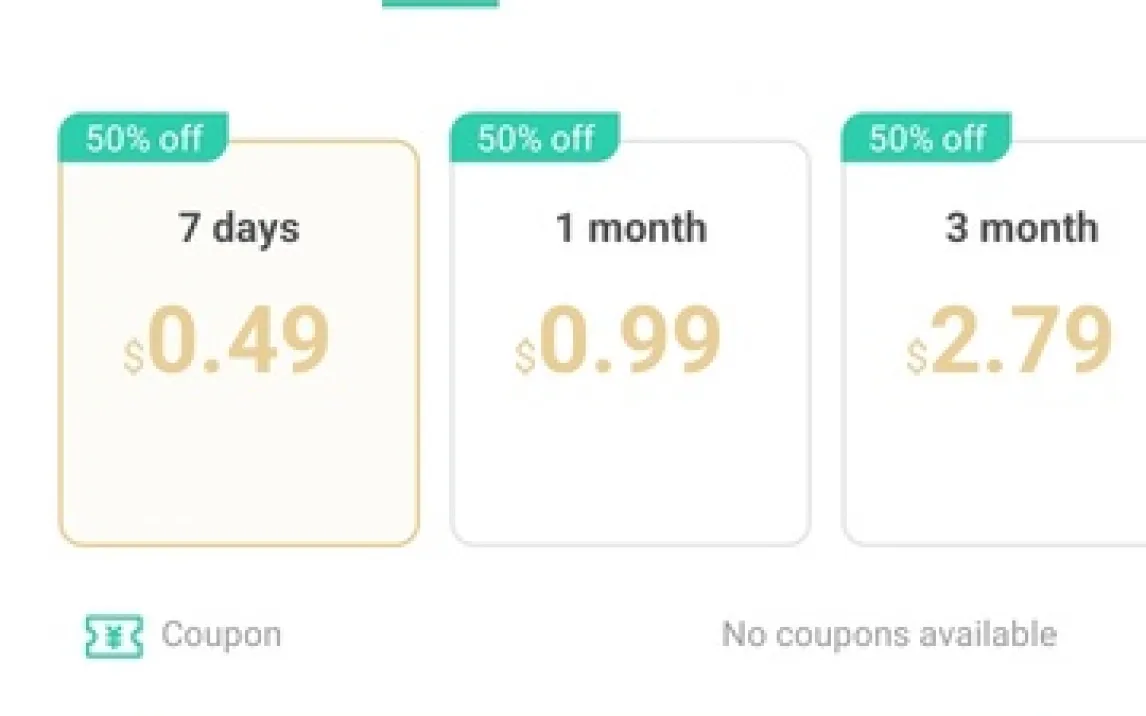Click the 7 days title text
The image size is (1146, 716).
[x=239, y=229]
